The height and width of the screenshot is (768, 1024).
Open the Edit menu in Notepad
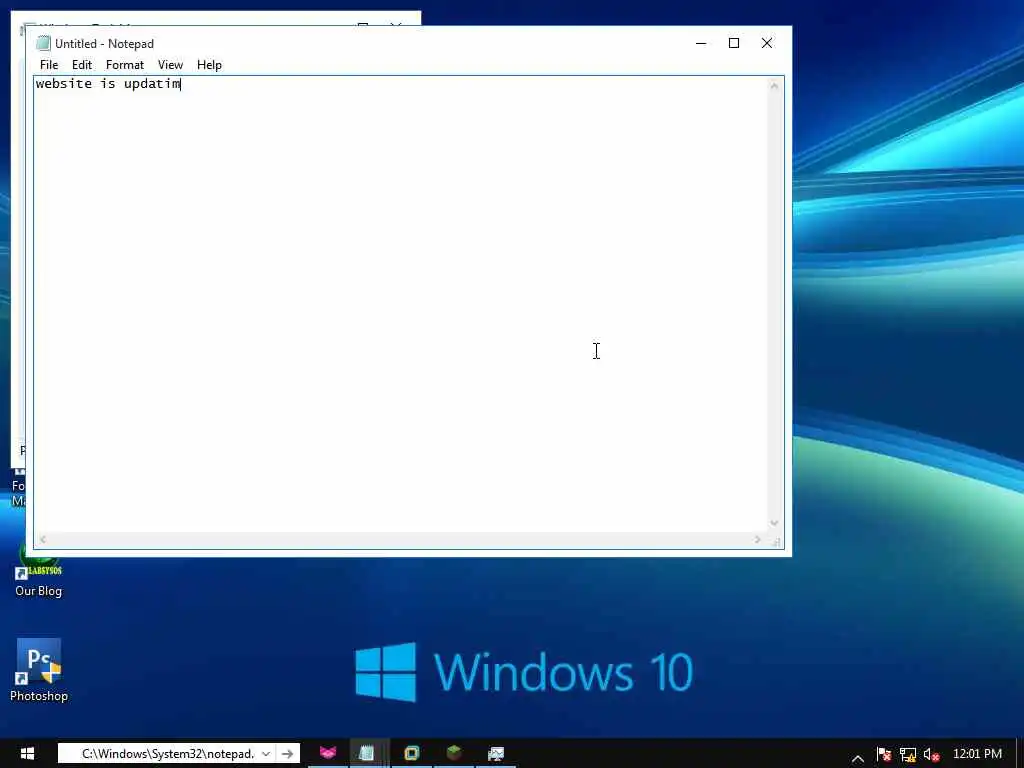coord(82,65)
